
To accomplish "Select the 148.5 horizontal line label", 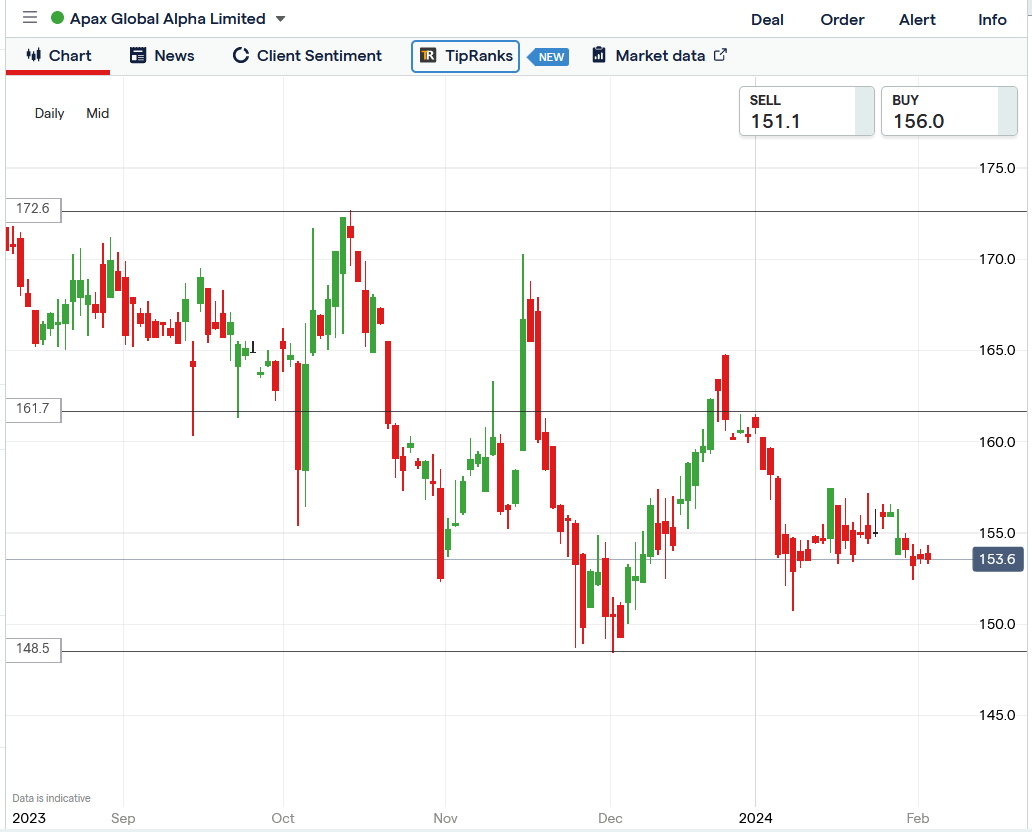I will pos(33,650).
